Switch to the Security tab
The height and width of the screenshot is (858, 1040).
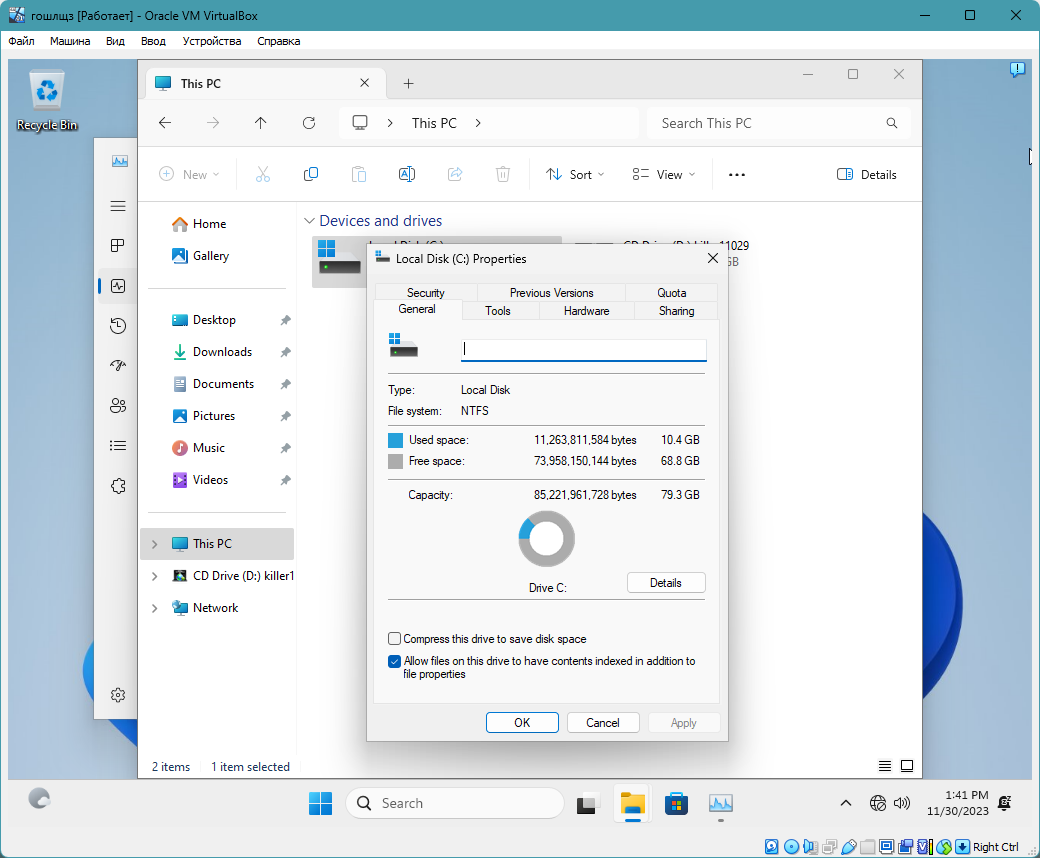click(425, 293)
